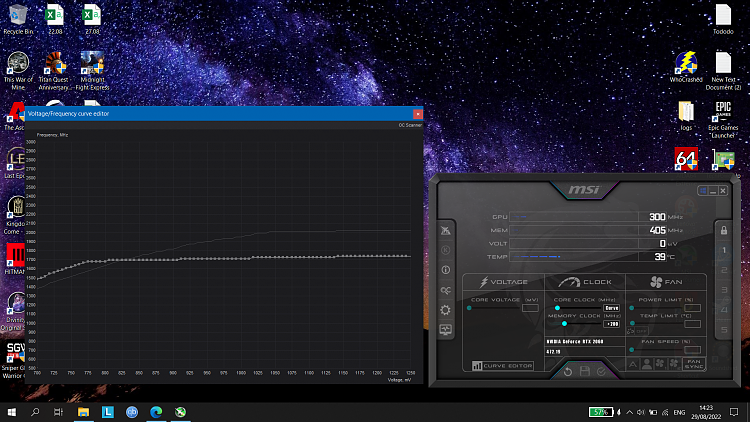Adjust the Core Voltage slider handle
This screenshot has height=422, width=750.
(x=469, y=308)
